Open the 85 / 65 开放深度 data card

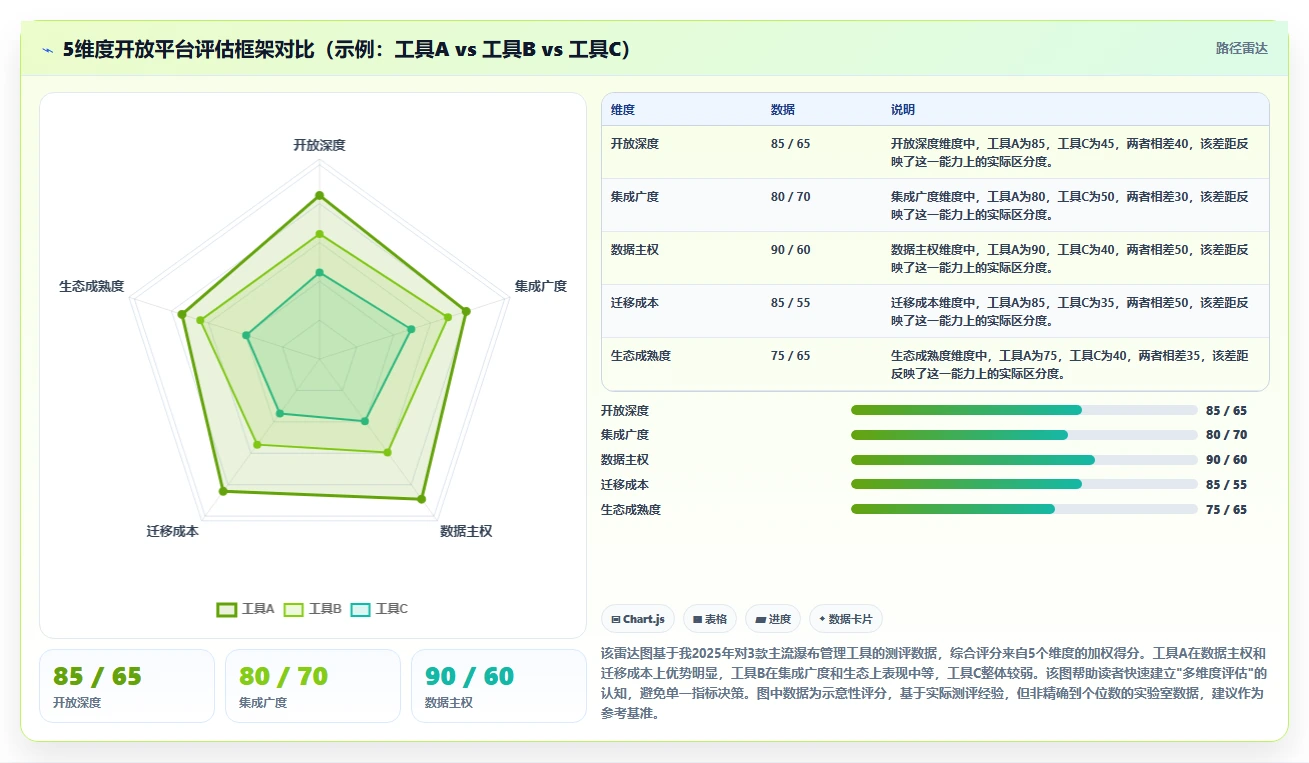click(x=127, y=686)
